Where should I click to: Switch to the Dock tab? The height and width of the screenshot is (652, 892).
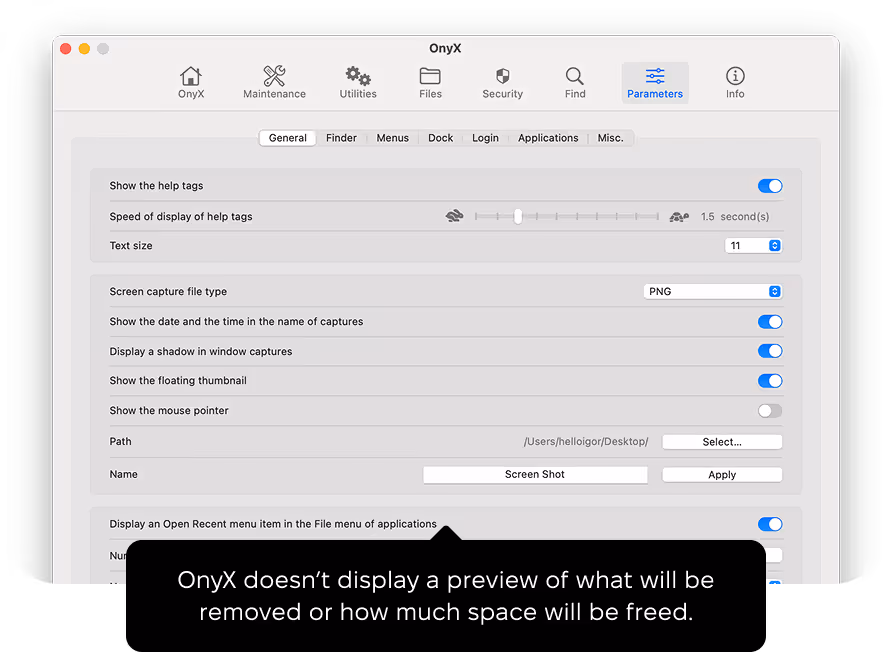tap(440, 138)
